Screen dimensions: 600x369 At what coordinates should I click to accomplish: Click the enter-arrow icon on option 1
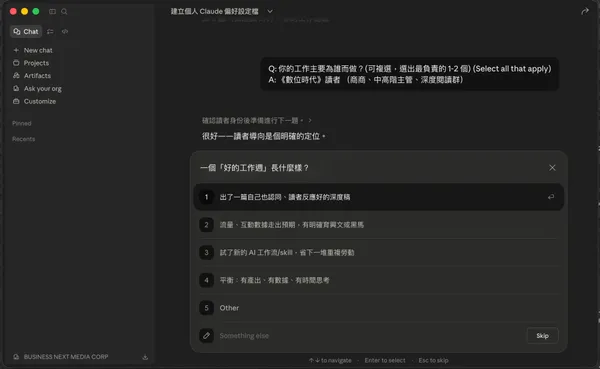tap(551, 197)
